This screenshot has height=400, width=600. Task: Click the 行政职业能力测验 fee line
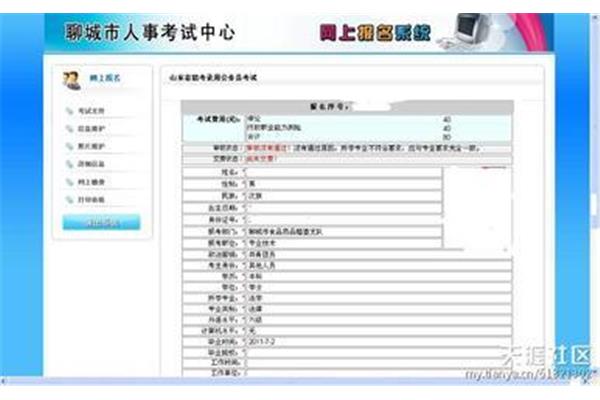274,128
